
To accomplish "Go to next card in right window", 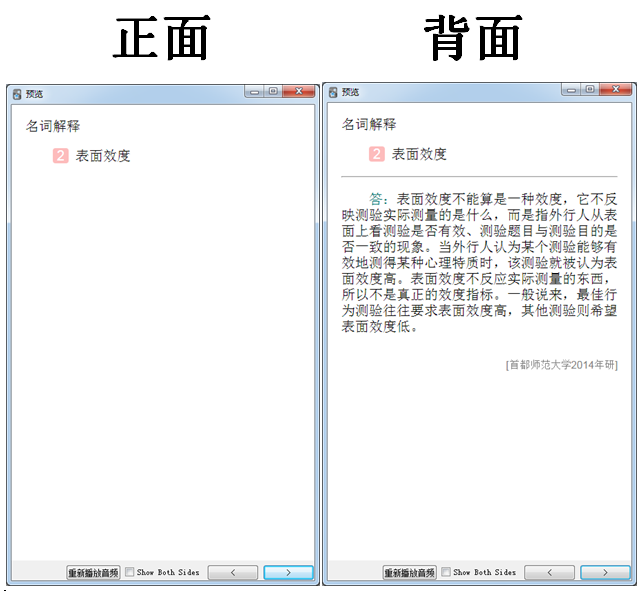I will (x=605, y=573).
